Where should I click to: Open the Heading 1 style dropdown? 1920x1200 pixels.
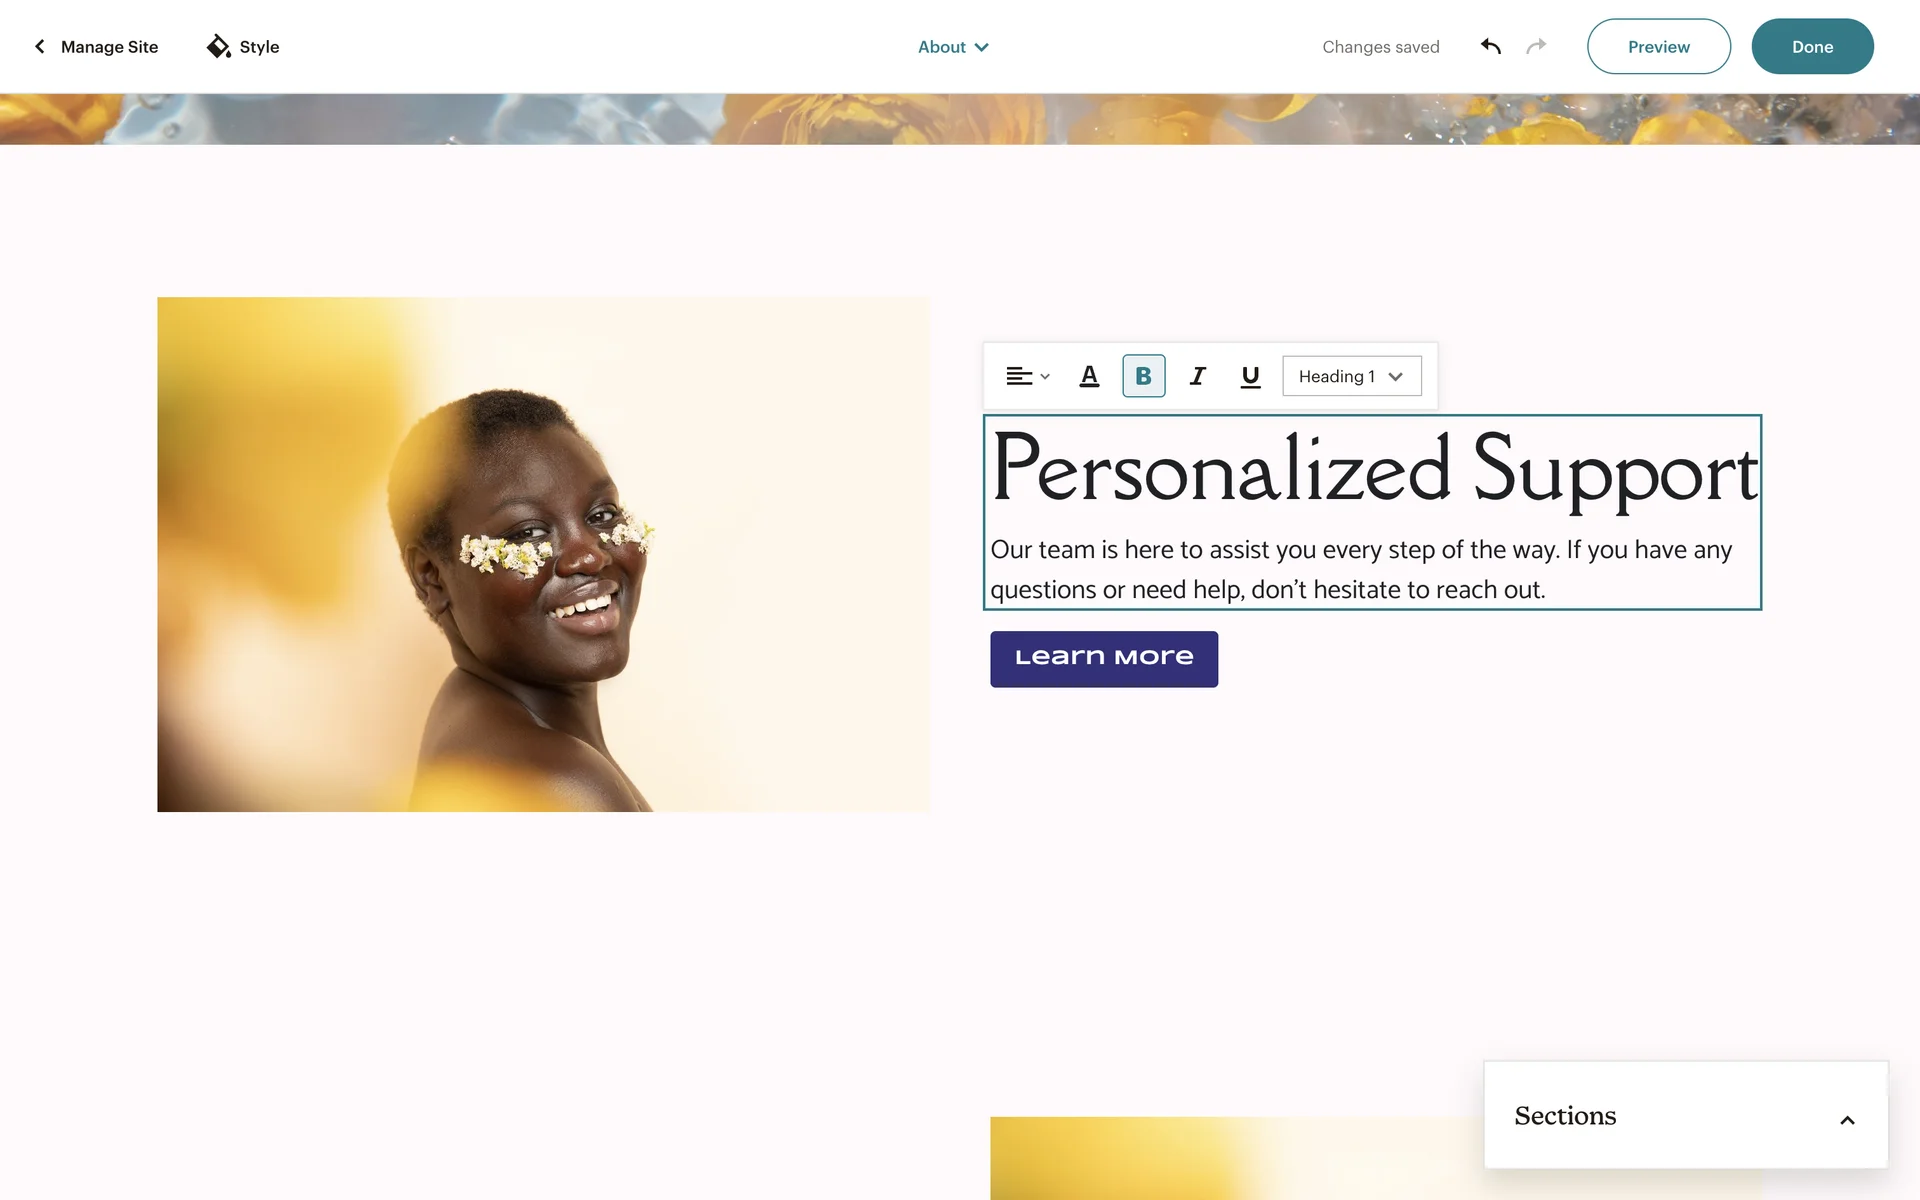(1351, 376)
